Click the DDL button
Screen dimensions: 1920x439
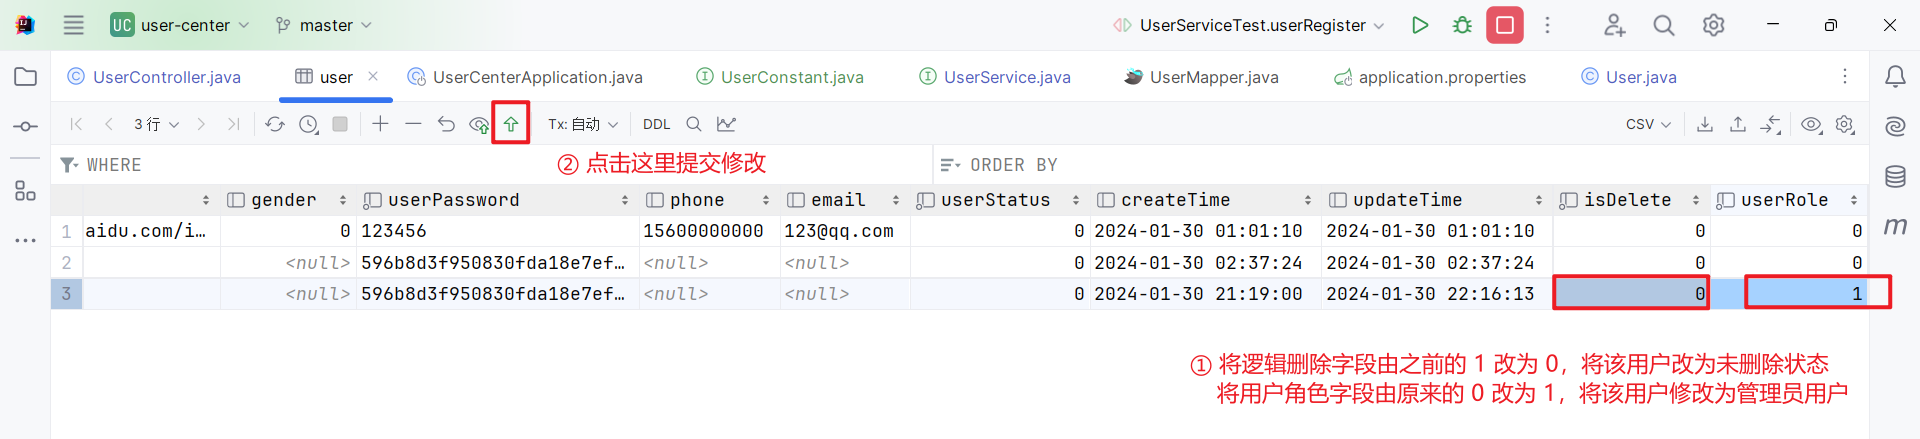(x=656, y=124)
